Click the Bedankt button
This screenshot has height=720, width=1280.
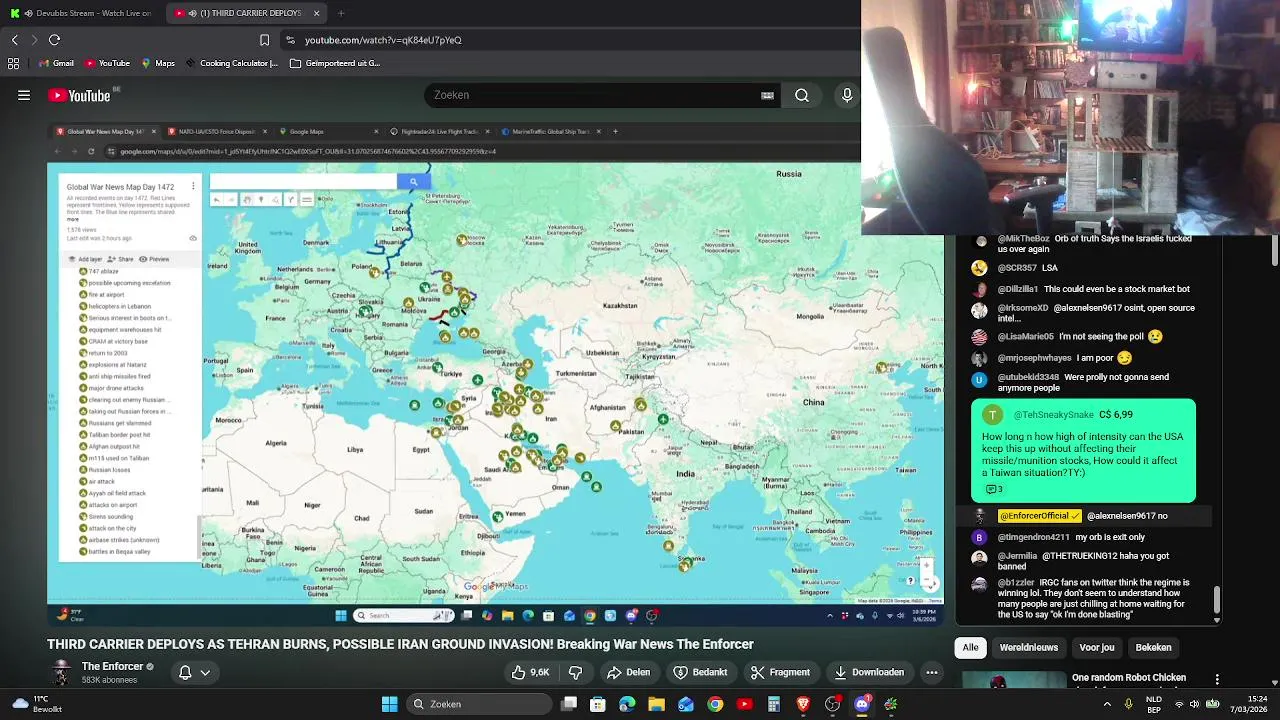click(x=700, y=672)
